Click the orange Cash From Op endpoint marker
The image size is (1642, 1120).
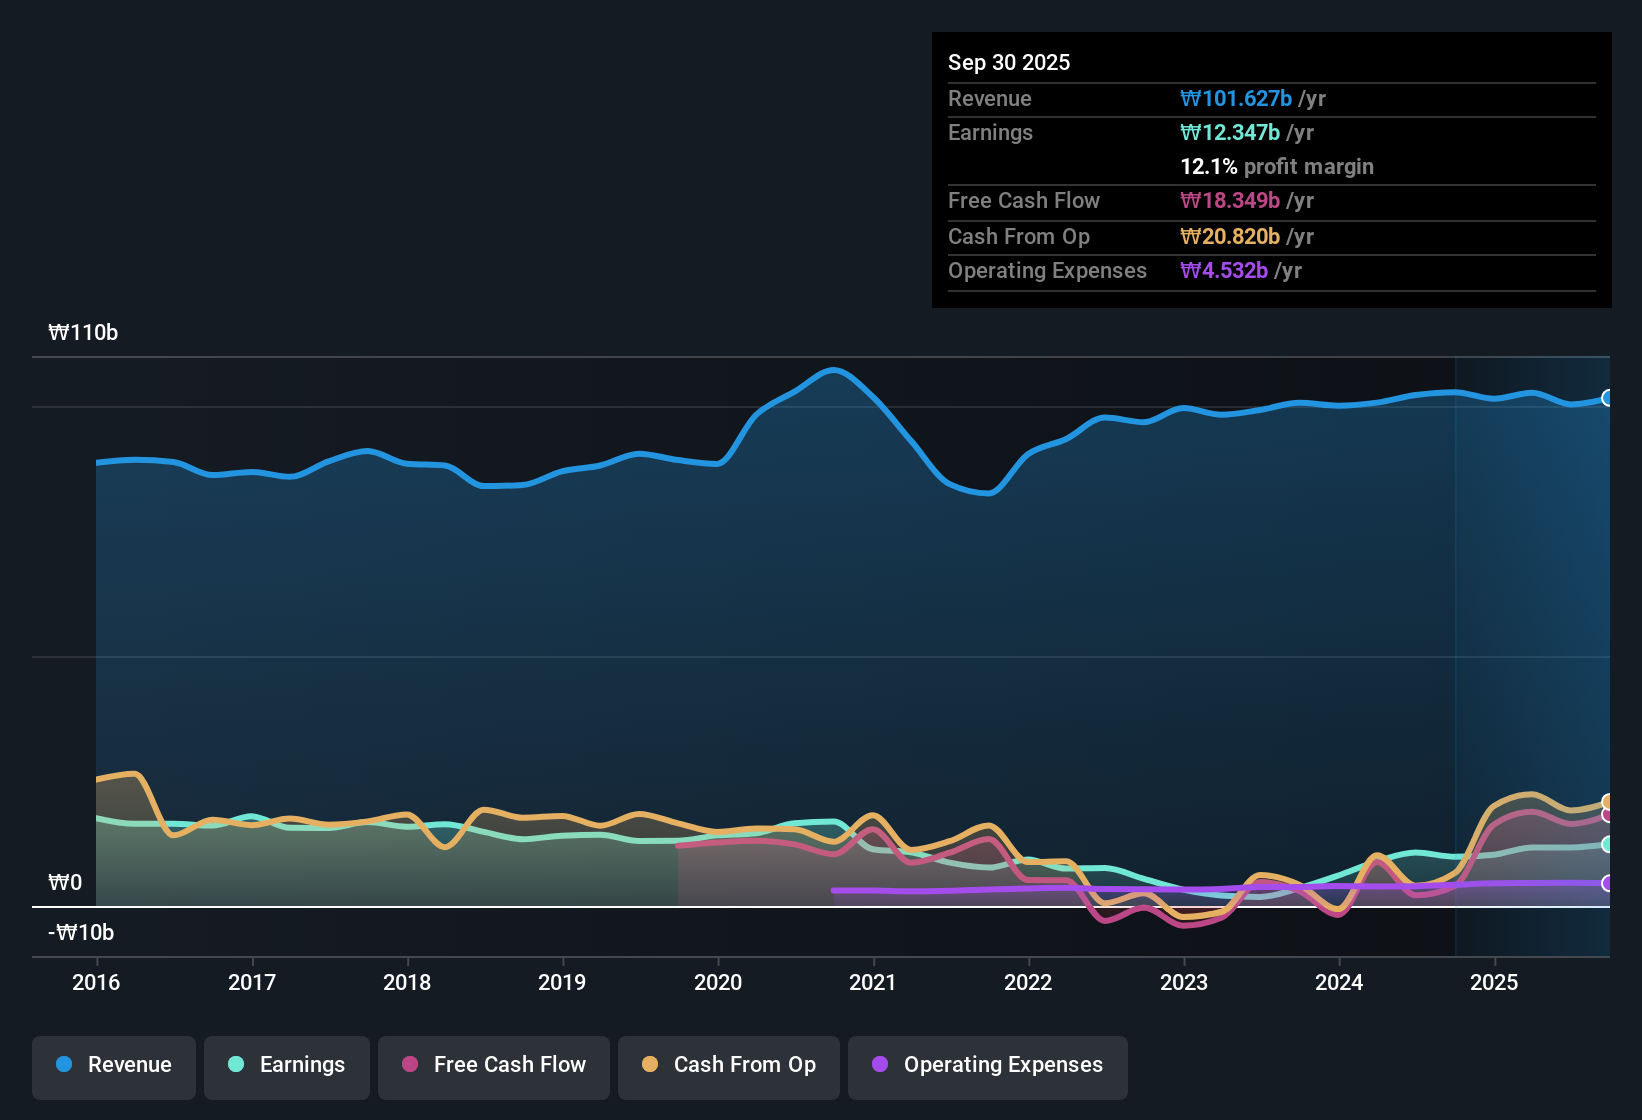point(1608,800)
